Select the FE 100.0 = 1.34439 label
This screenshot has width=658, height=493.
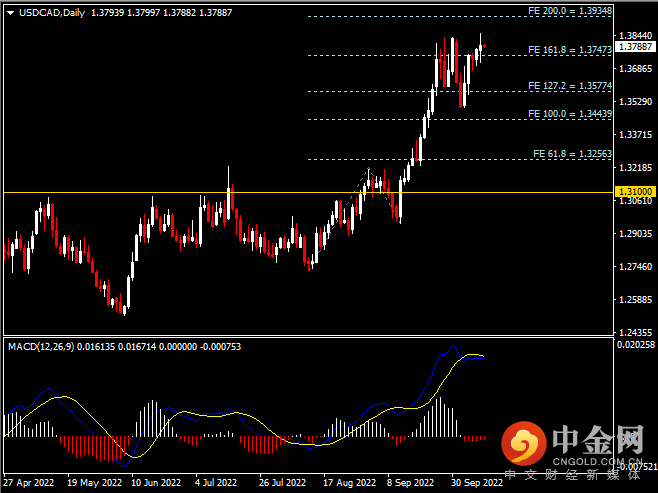point(569,114)
